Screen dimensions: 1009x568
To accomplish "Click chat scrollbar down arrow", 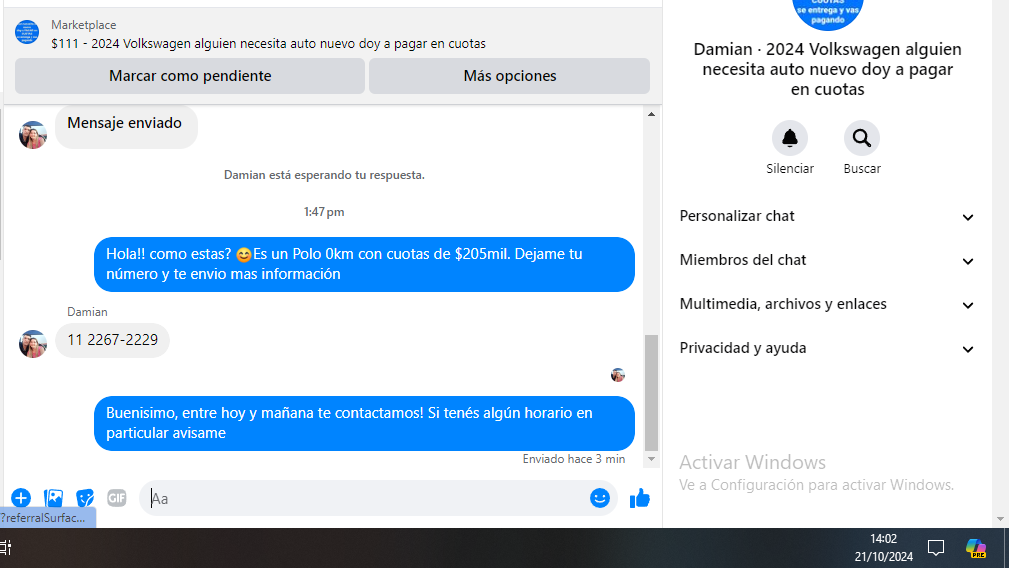I will click(x=651, y=459).
